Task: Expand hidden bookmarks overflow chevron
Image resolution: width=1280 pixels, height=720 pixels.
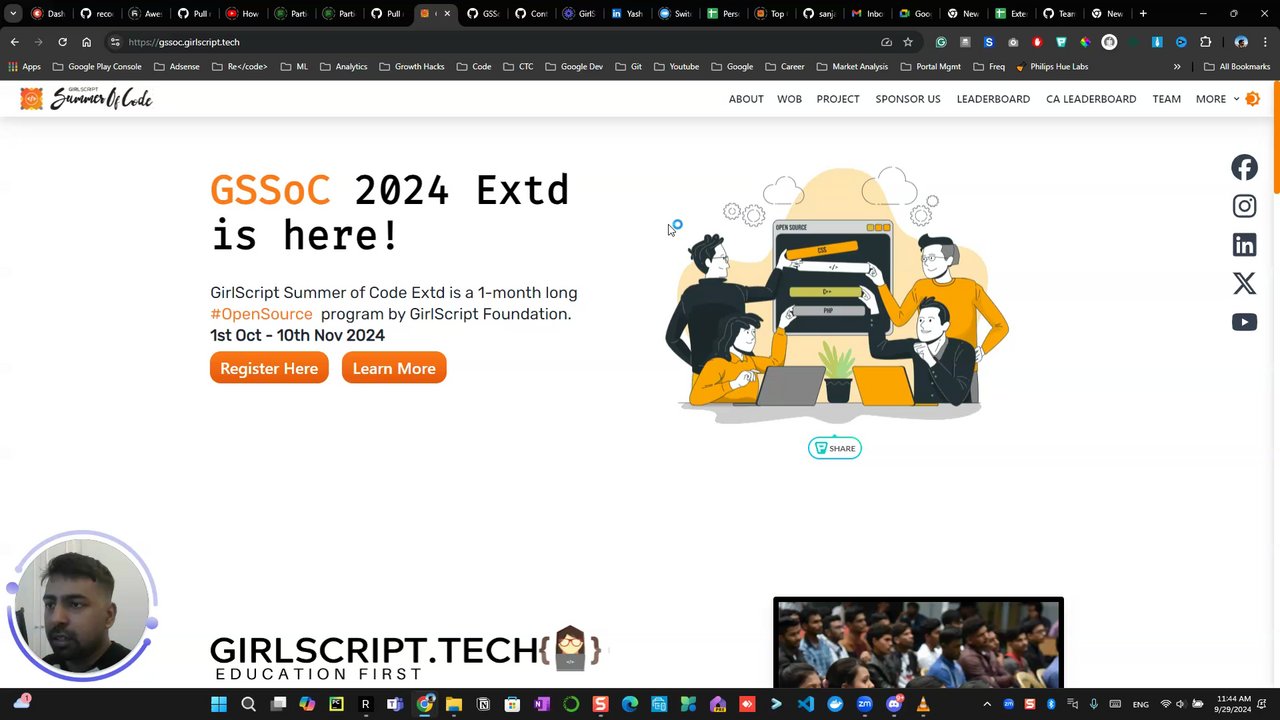Action: [1177, 67]
